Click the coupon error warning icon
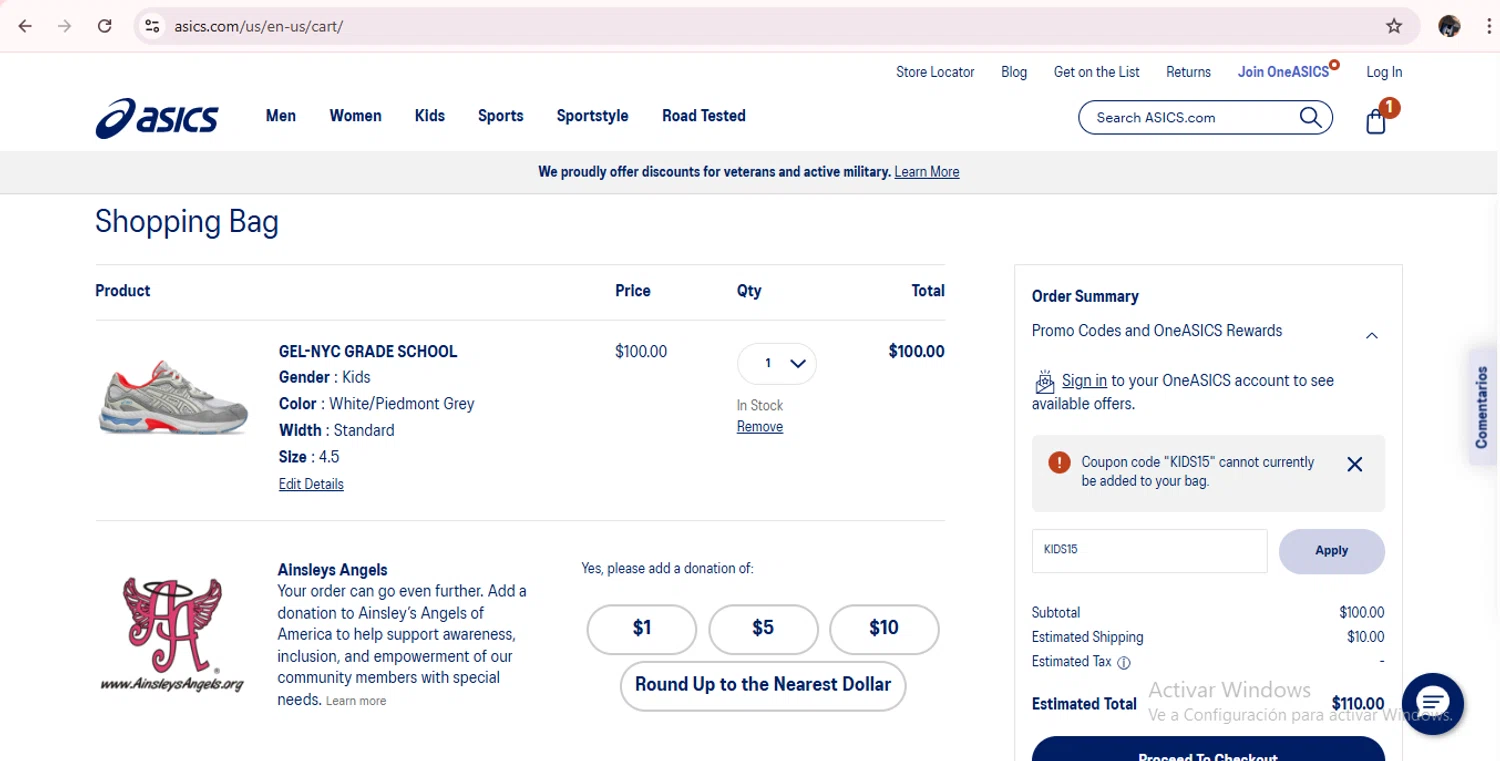The image size is (1500, 761). pyautogui.click(x=1059, y=462)
